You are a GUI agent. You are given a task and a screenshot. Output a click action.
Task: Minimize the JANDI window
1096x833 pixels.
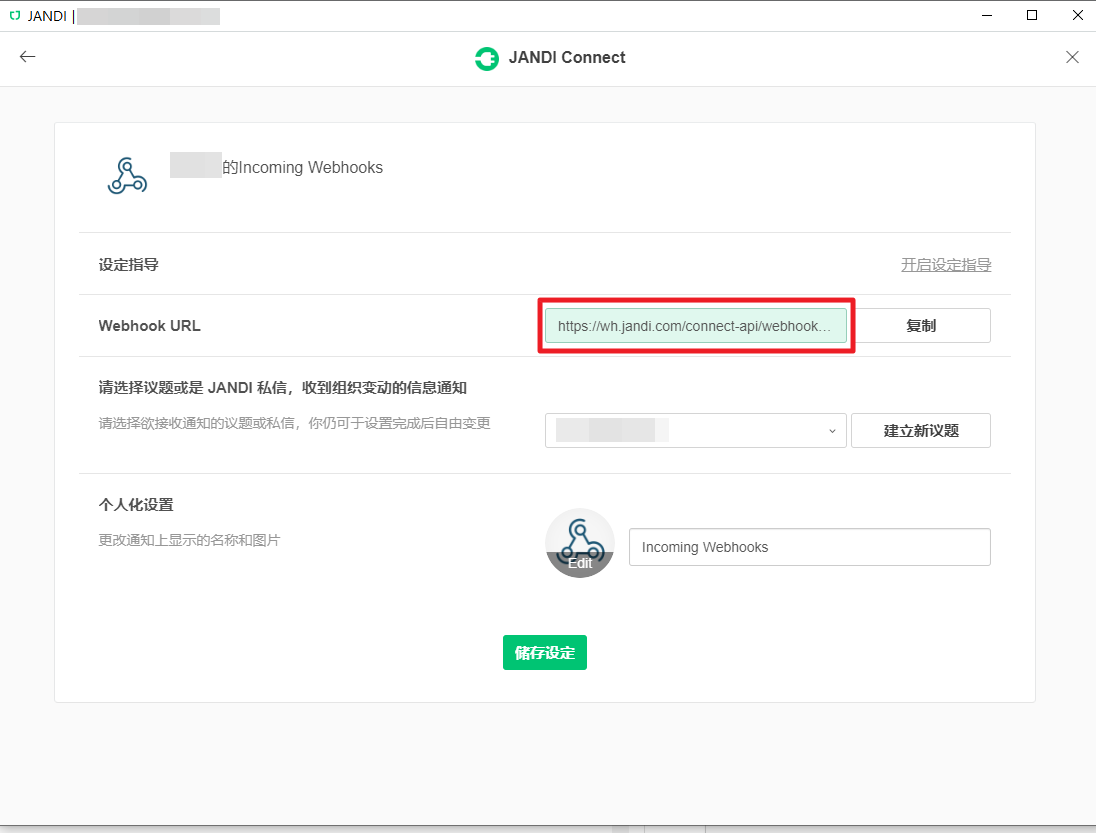click(x=985, y=15)
